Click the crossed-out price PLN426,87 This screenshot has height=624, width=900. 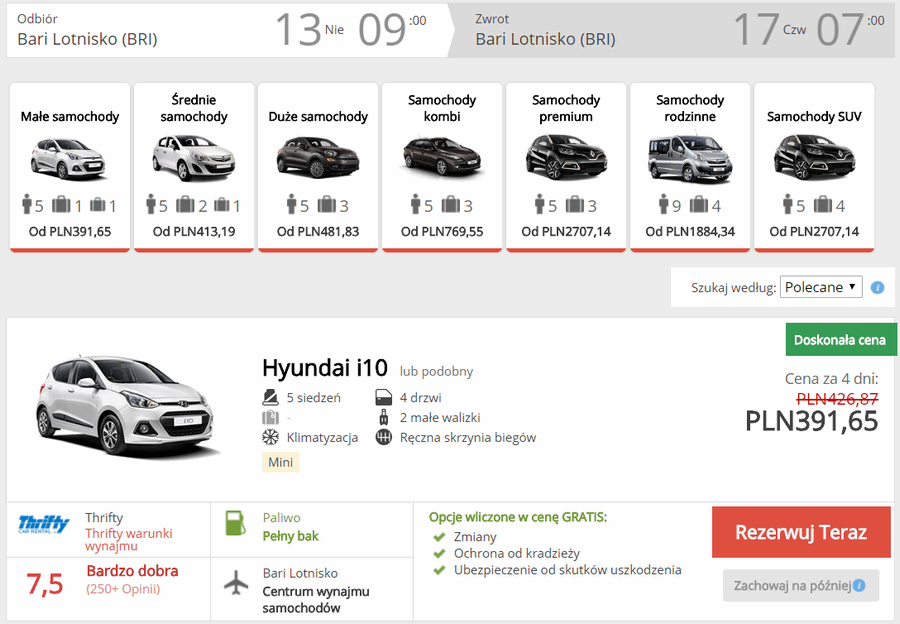coord(837,398)
